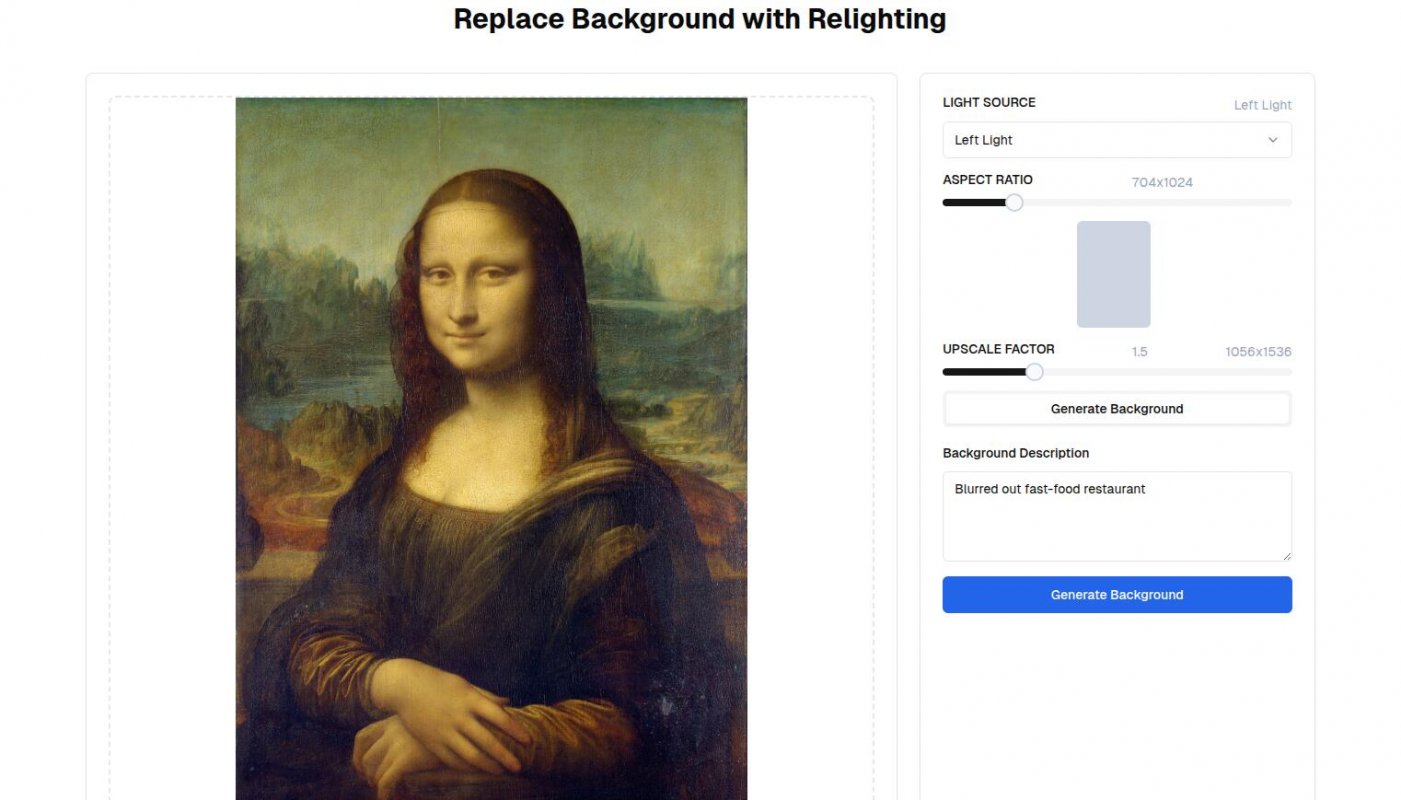Click the textarea resize grip corner

1286,556
